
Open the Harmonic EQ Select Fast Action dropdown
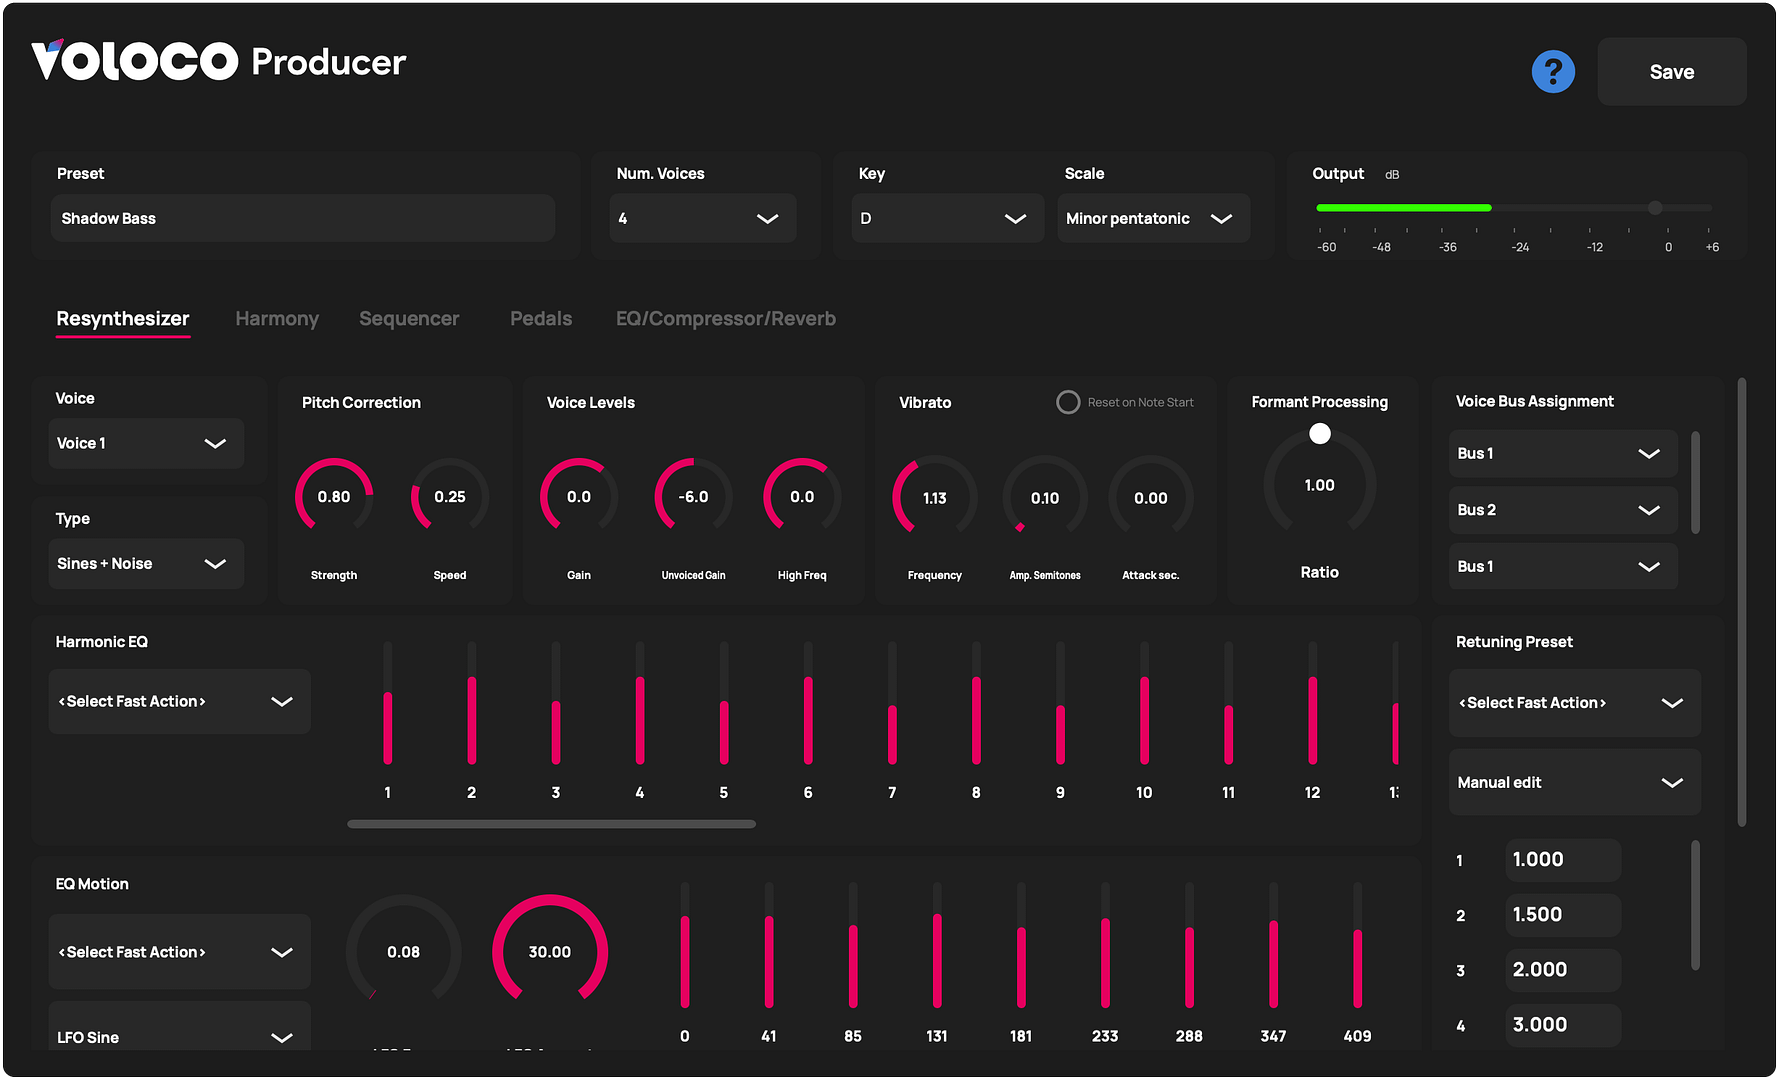(179, 702)
